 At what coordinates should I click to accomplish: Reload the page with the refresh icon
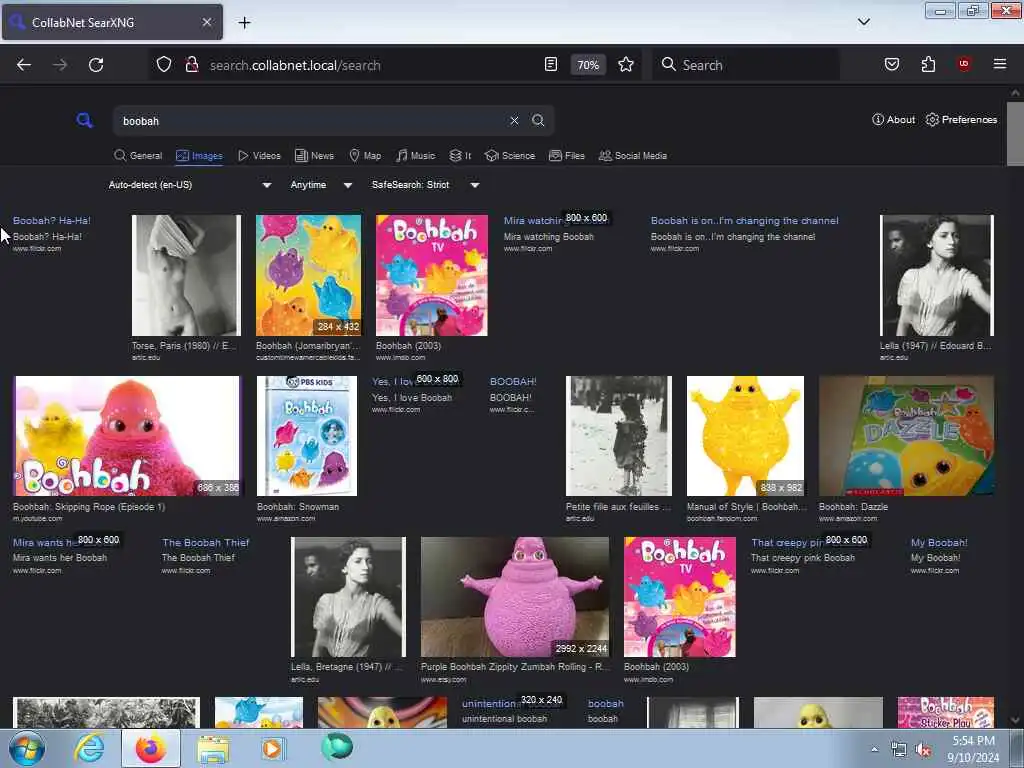[x=96, y=65]
